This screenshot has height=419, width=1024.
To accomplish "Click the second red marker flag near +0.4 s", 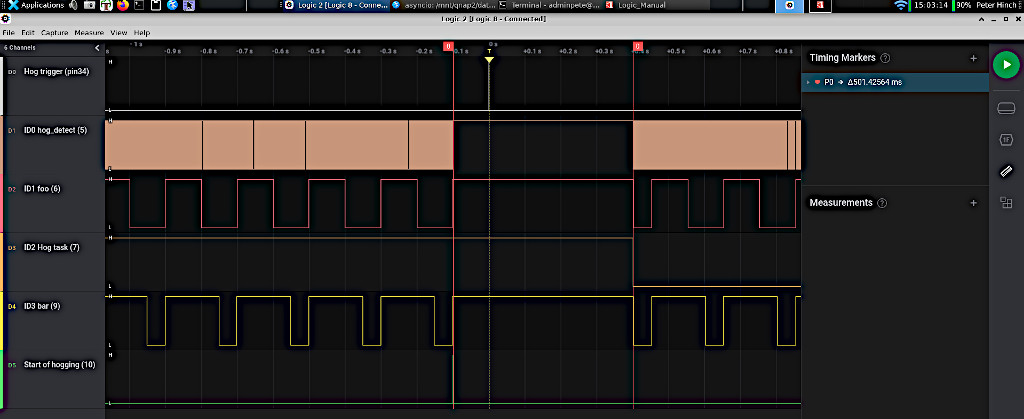I will tap(637, 46).
